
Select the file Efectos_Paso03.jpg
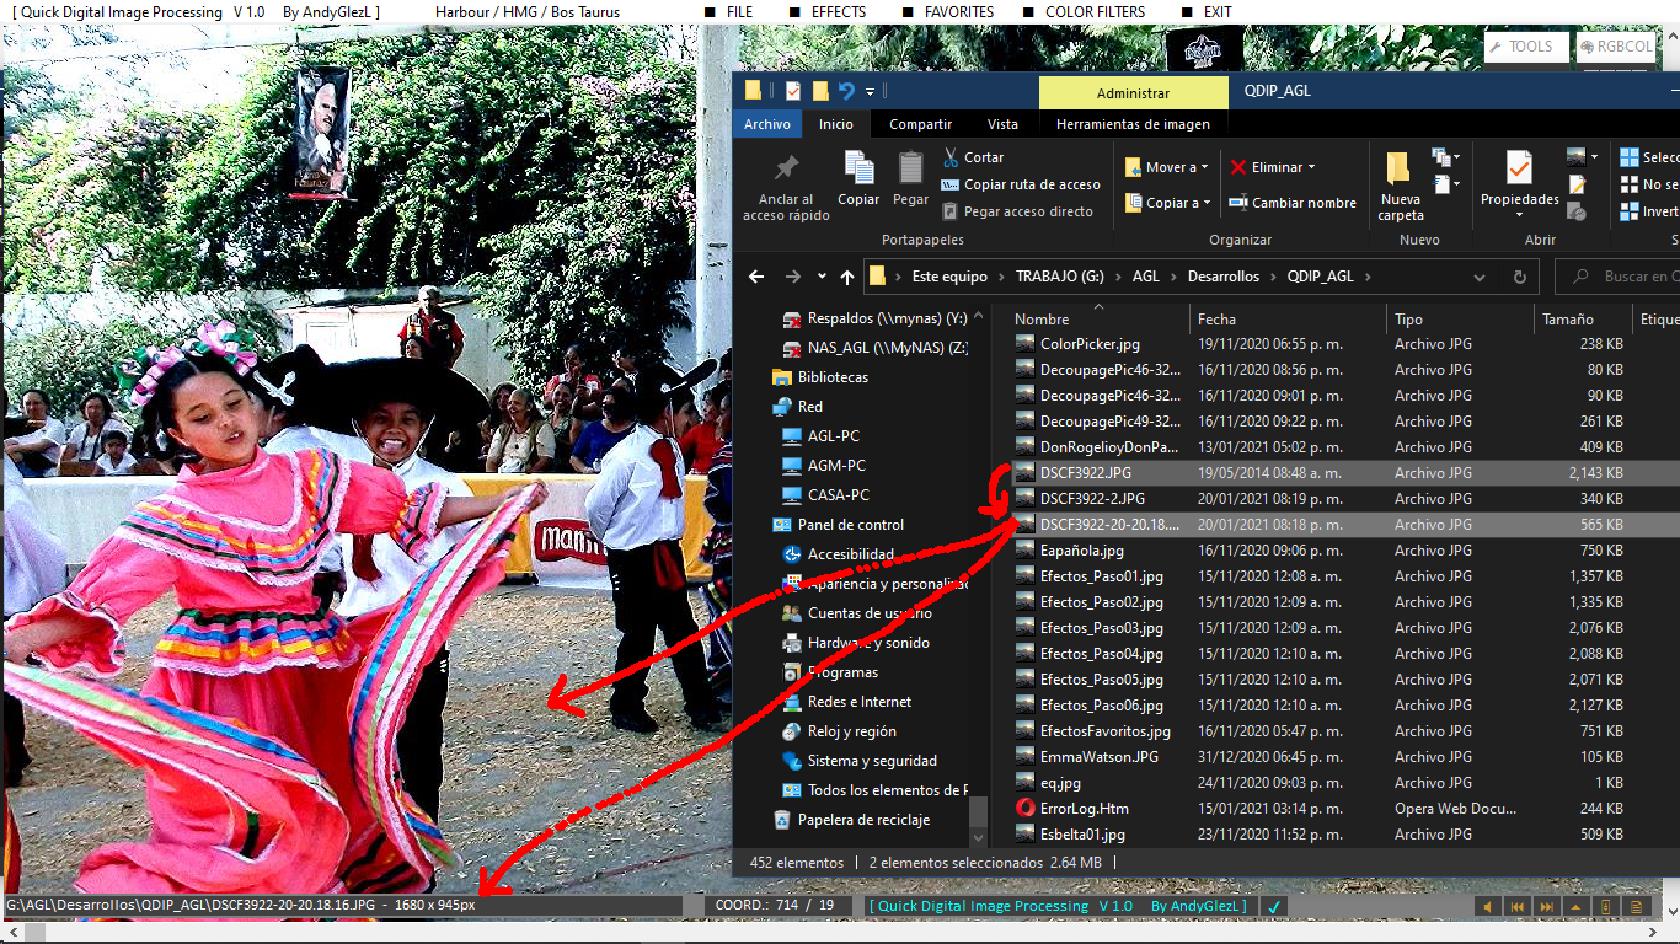[1100, 628]
